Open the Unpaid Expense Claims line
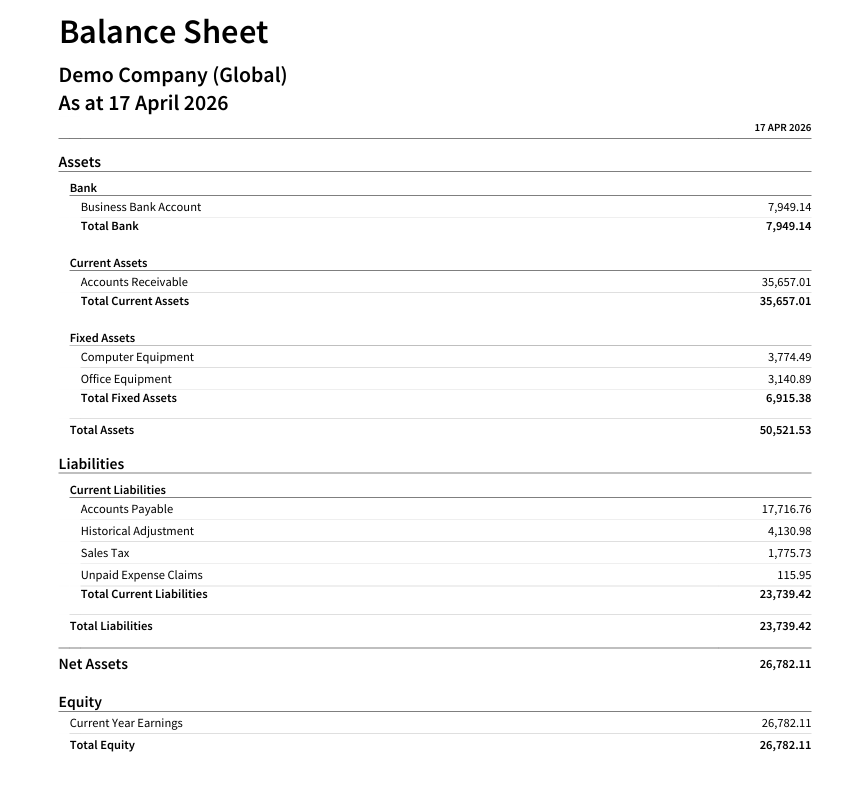 [x=142, y=575]
